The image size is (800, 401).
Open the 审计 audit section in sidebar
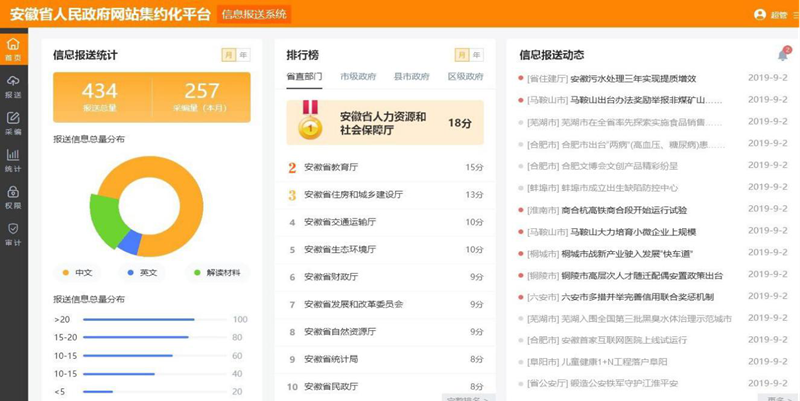pos(13,235)
